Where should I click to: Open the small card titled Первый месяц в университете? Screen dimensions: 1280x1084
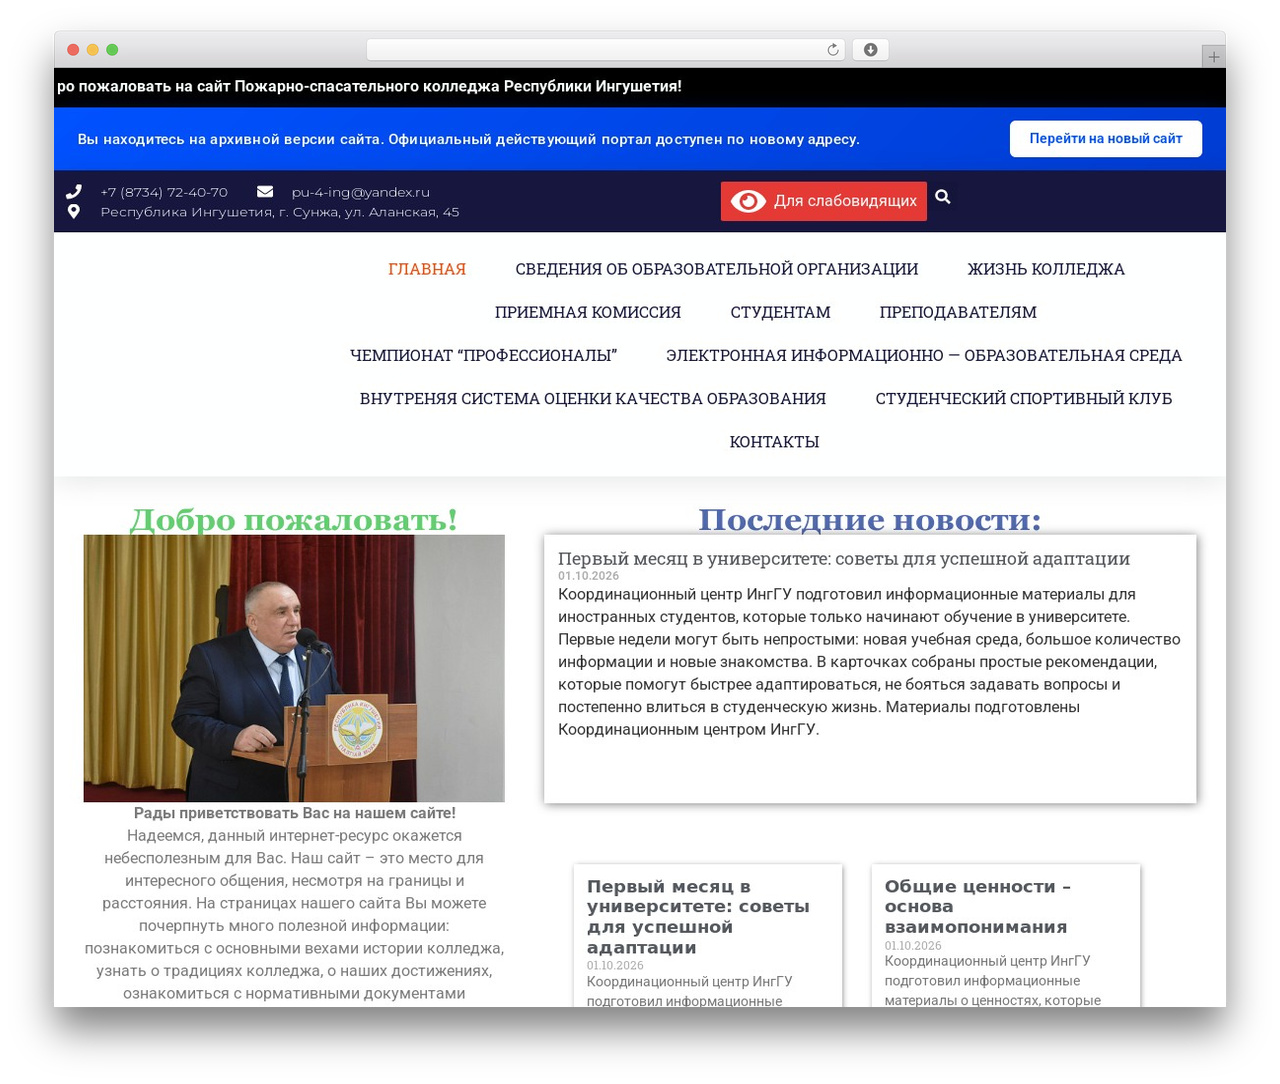[698, 916]
